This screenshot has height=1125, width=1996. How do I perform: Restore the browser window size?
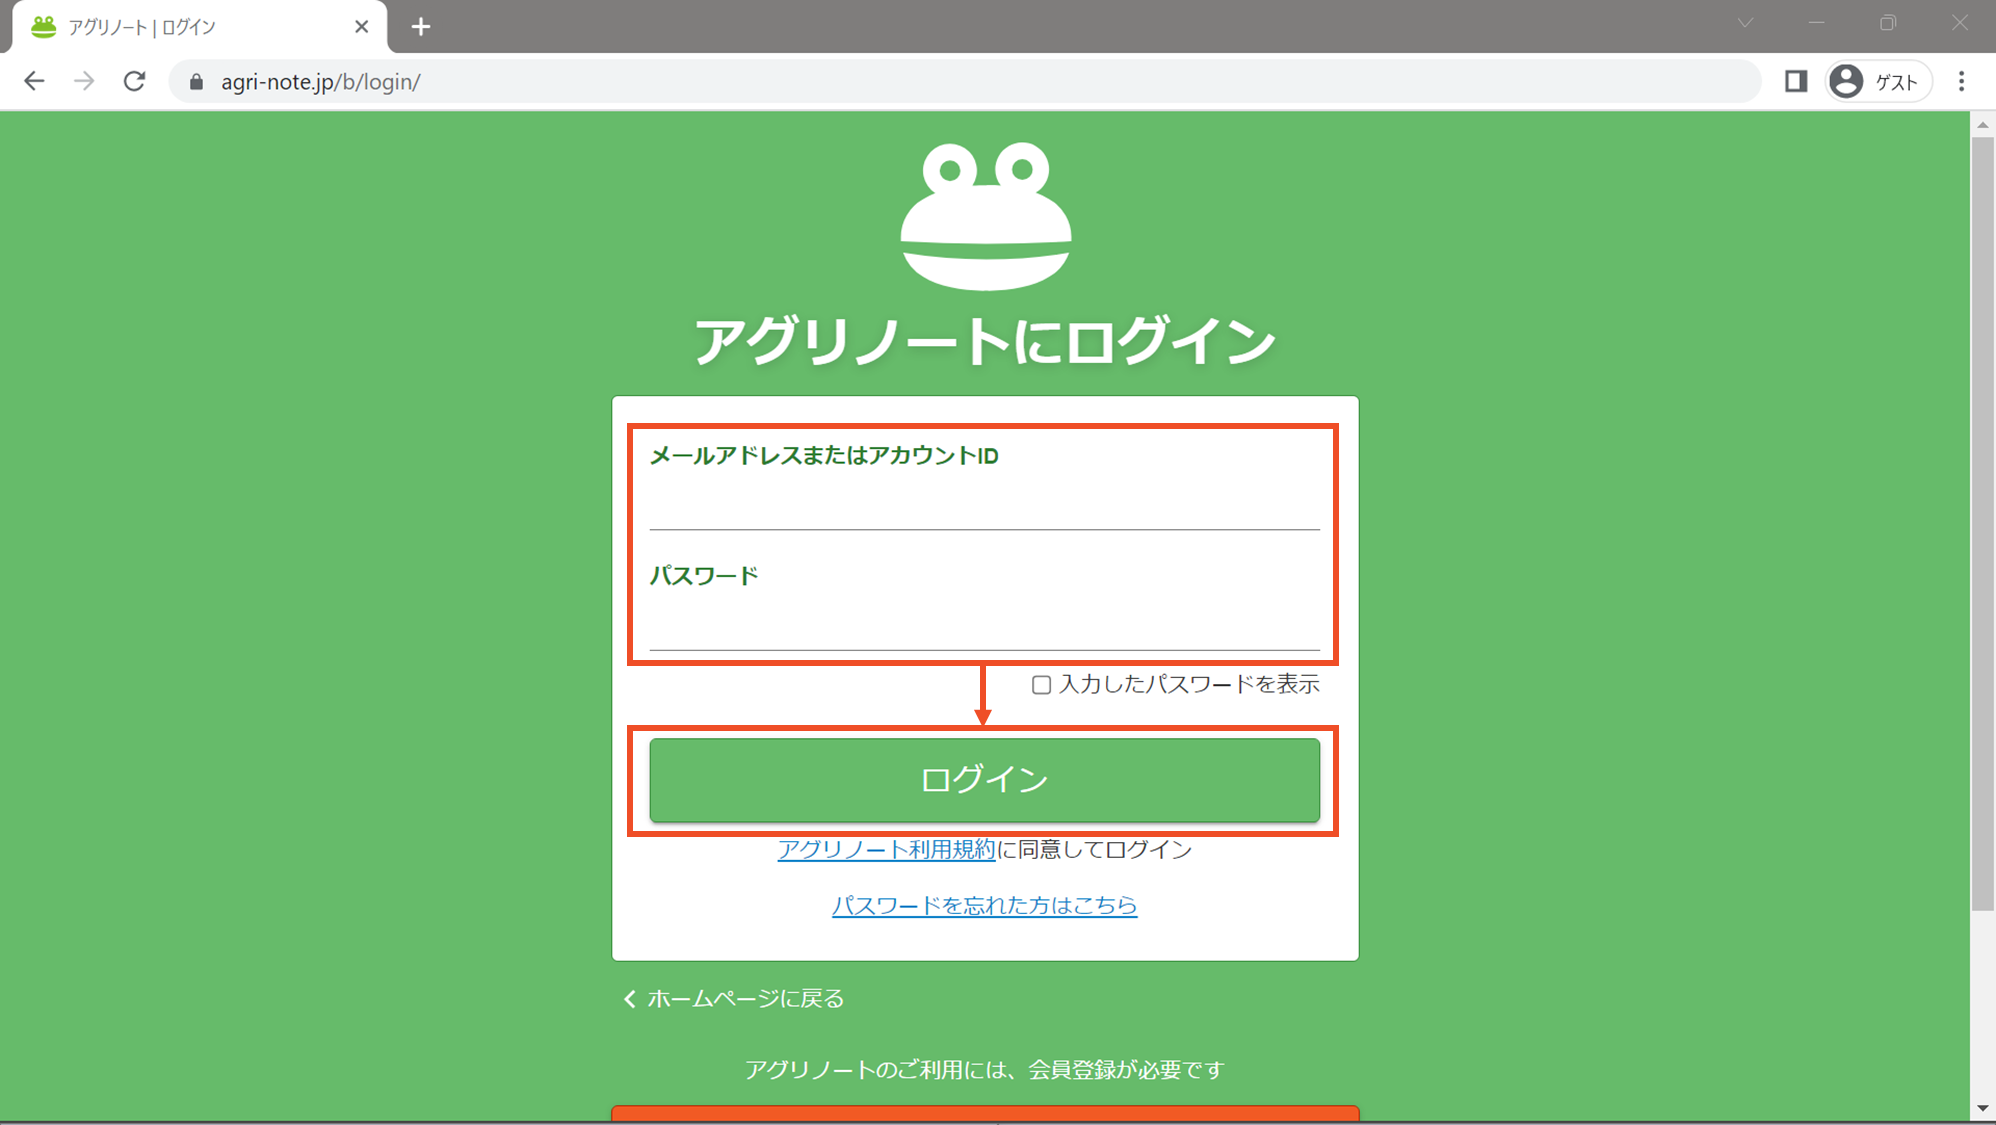[x=1888, y=23]
